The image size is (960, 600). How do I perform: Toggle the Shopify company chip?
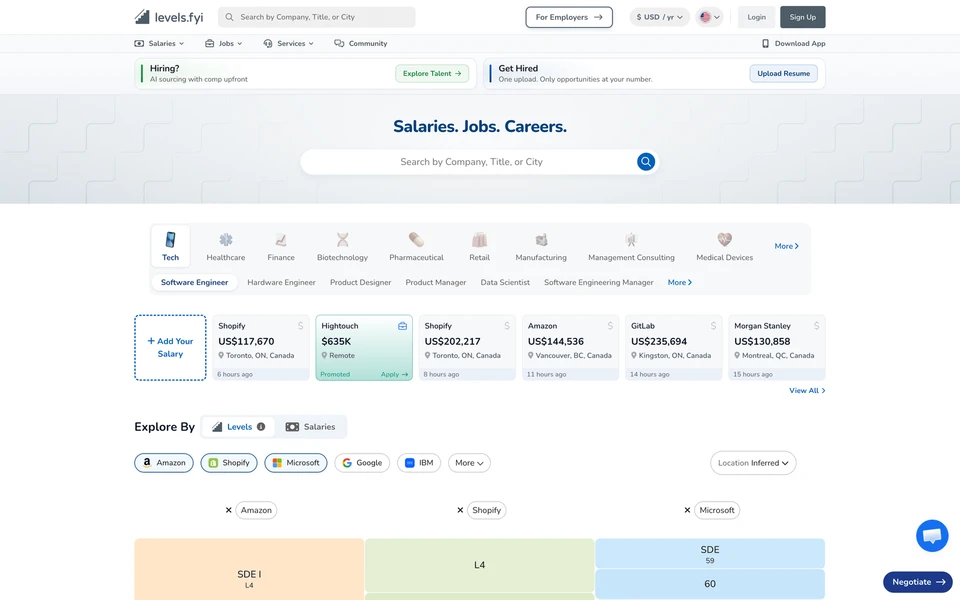click(x=229, y=463)
